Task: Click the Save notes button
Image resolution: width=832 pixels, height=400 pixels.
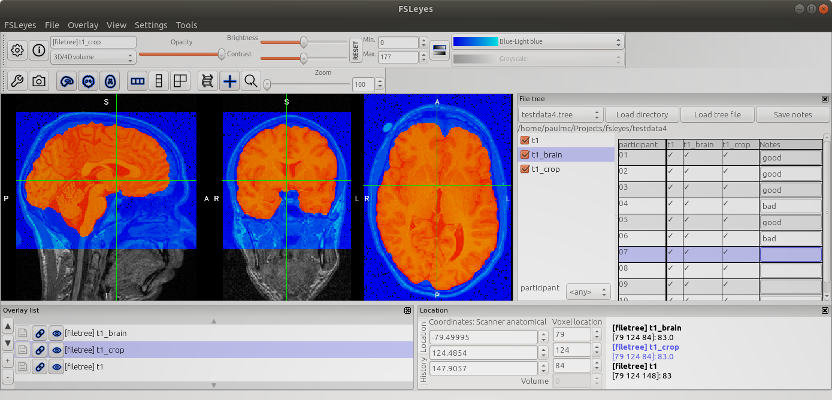Action: point(793,115)
